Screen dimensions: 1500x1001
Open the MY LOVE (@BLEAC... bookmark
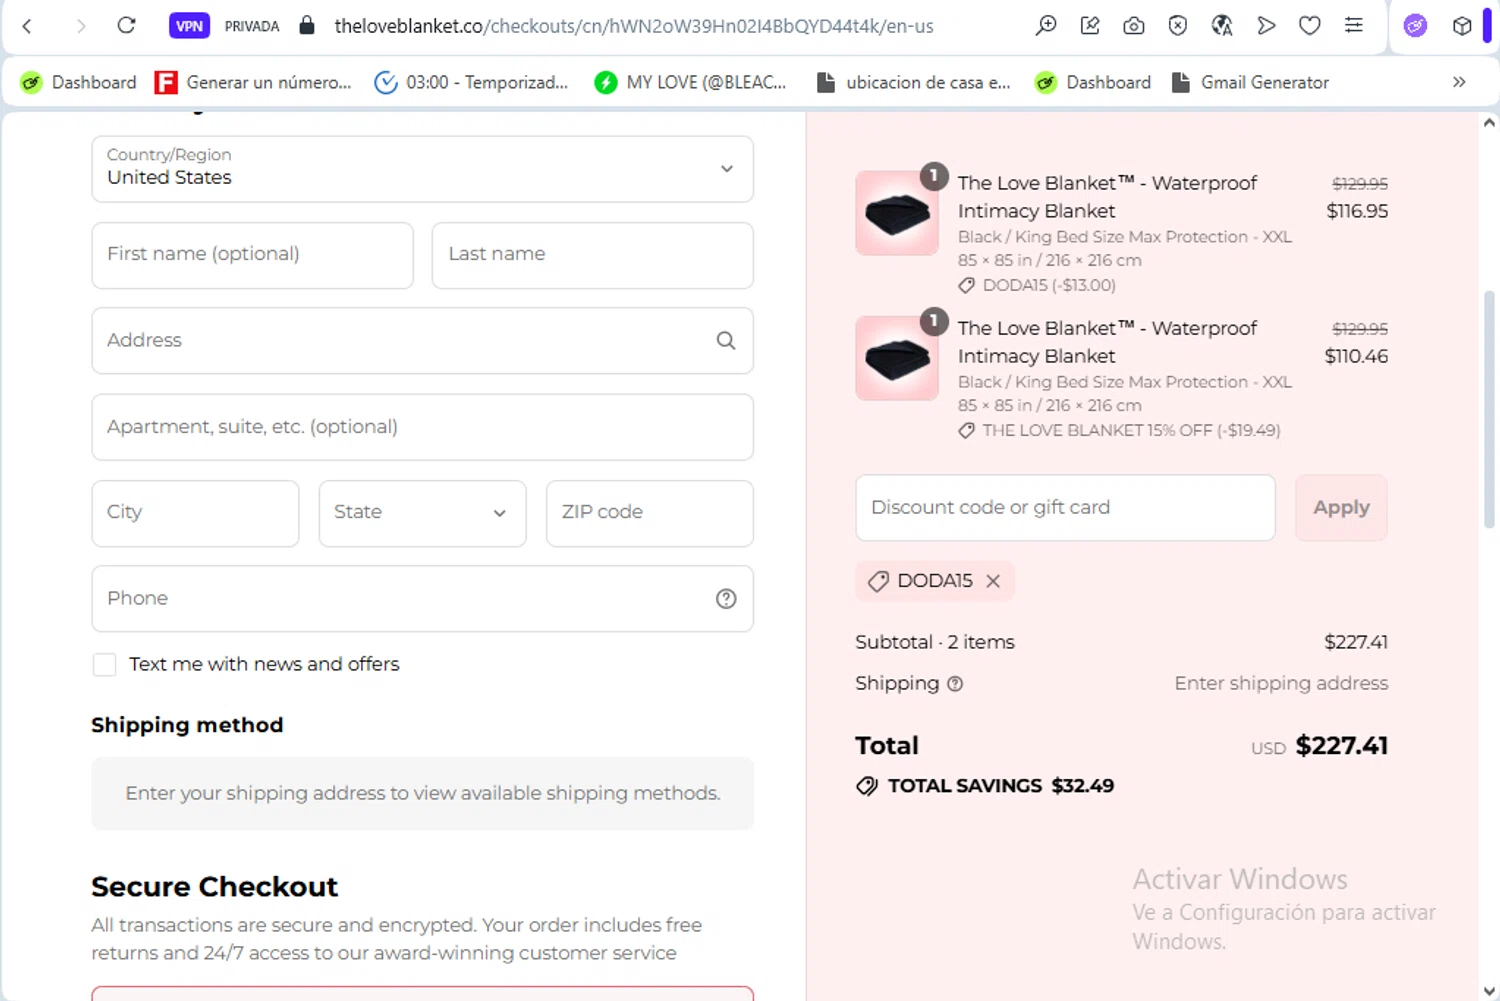click(x=690, y=82)
